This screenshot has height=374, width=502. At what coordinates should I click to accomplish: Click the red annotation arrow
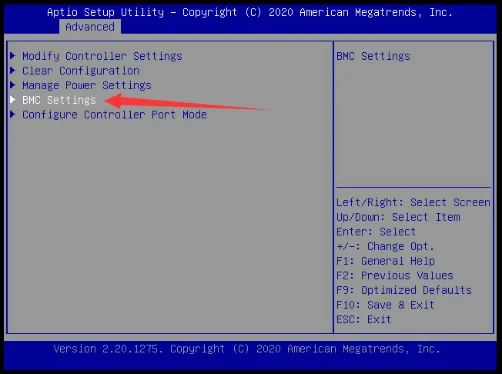click(x=187, y=102)
